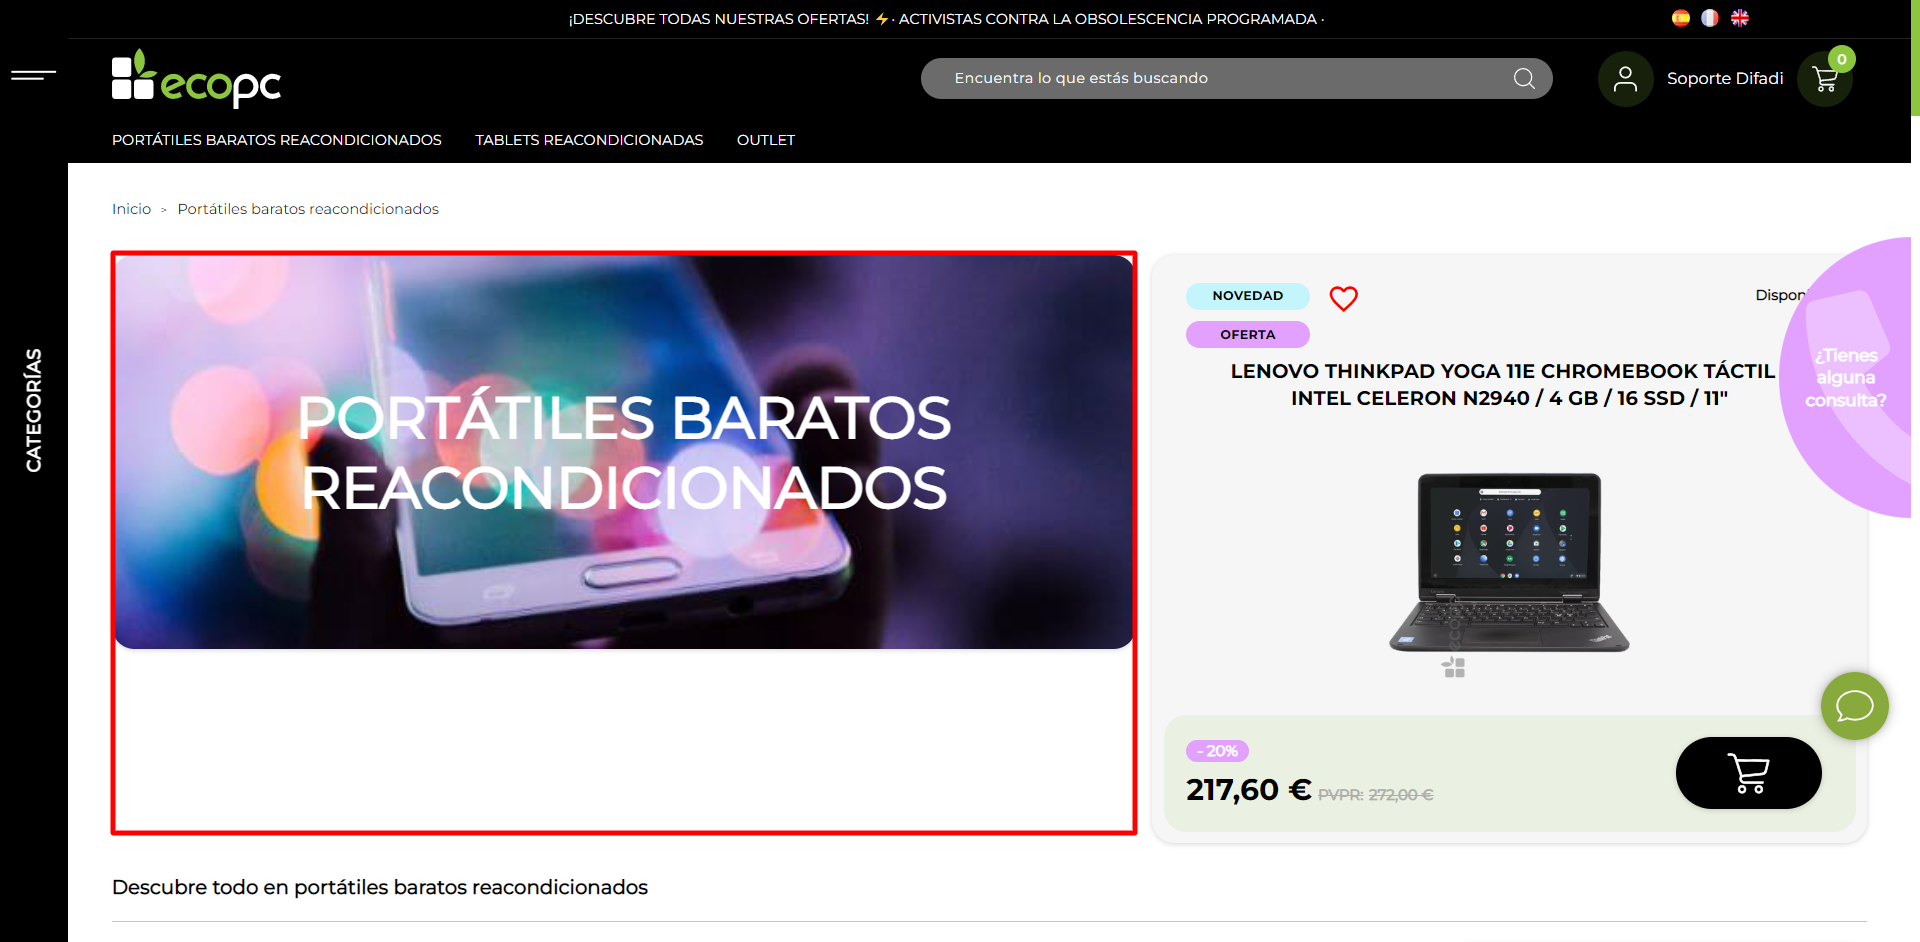Switch language to Spanish flag
The height and width of the screenshot is (942, 1920).
pyautogui.click(x=1681, y=18)
